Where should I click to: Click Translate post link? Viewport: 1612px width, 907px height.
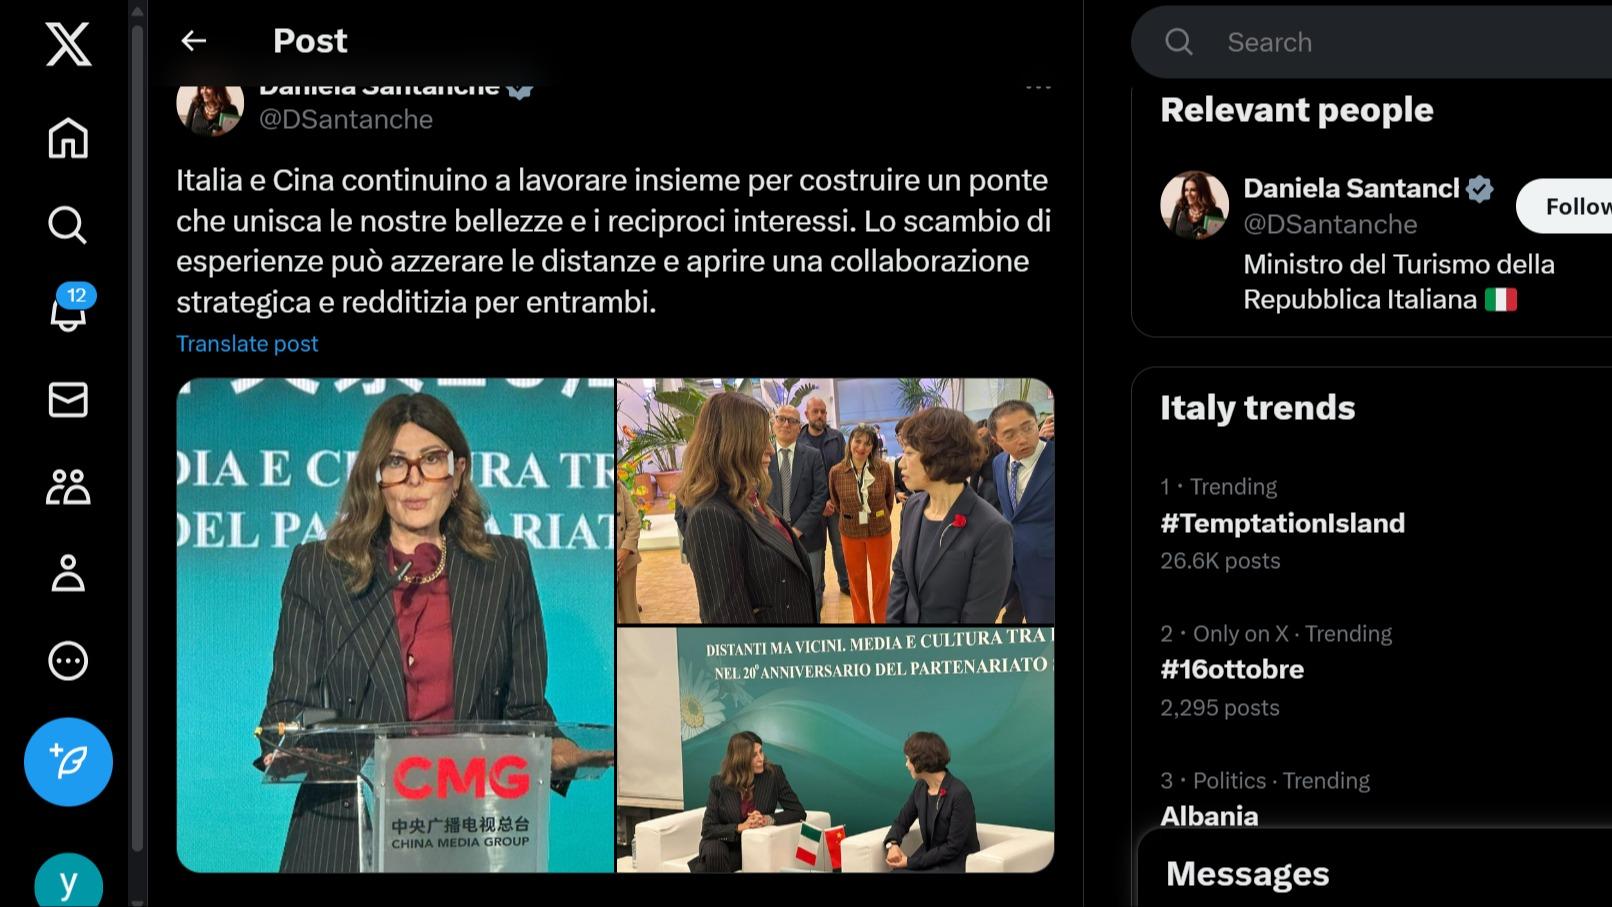click(247, 343)
